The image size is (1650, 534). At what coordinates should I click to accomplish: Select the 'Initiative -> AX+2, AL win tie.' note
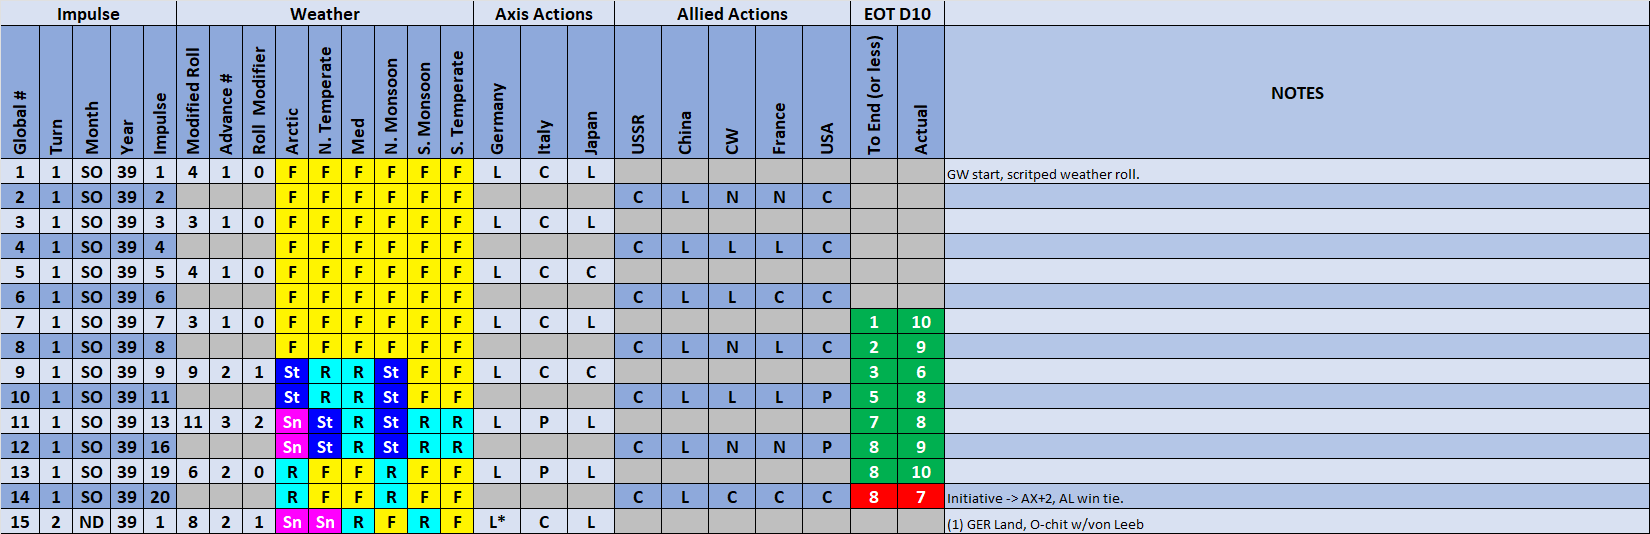(1035, 498)
